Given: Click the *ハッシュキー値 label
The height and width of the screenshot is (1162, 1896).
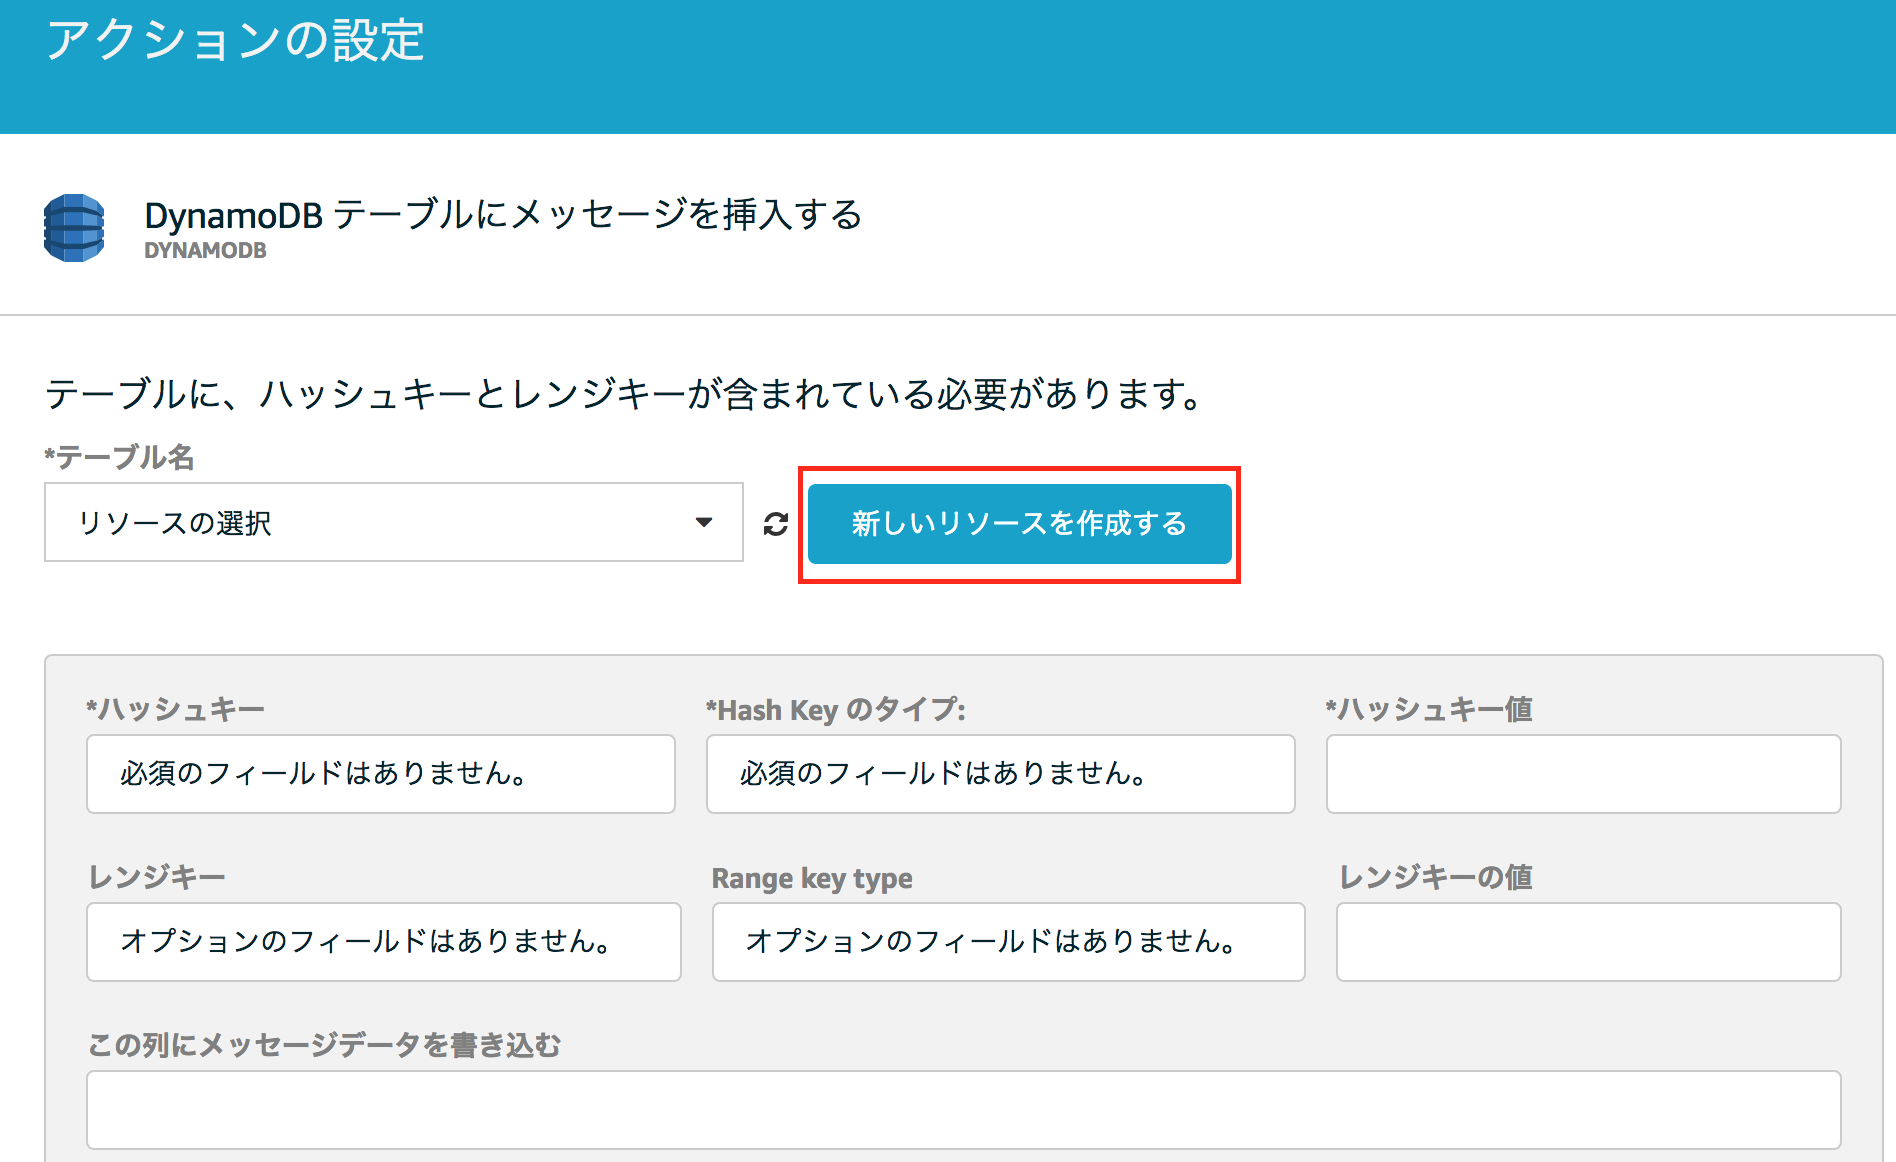Looking at the screenshot, I should pos(1429,709).
